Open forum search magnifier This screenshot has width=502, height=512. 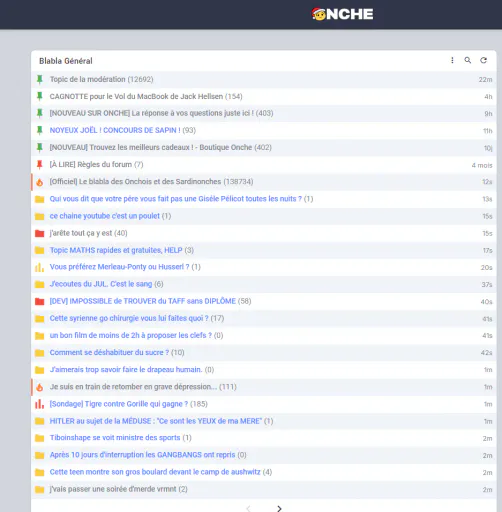468,60
